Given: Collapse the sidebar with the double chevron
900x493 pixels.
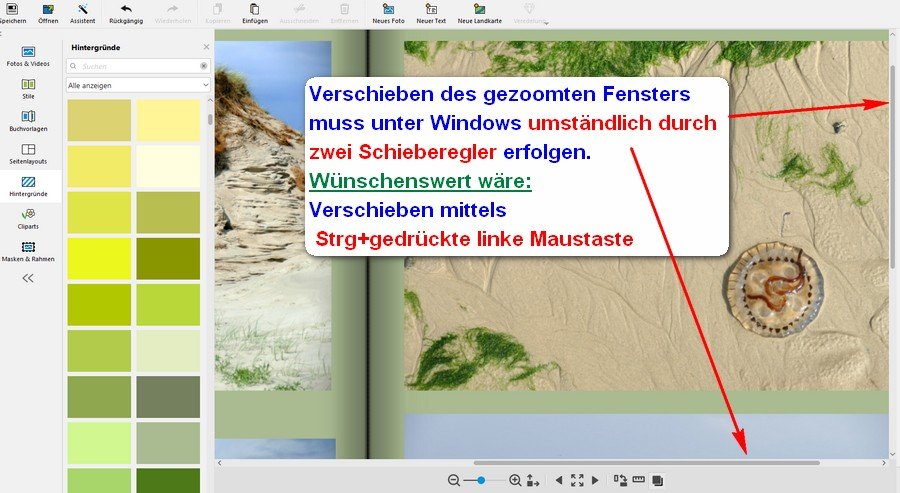Looking at the screenshot, I should 28,278.
